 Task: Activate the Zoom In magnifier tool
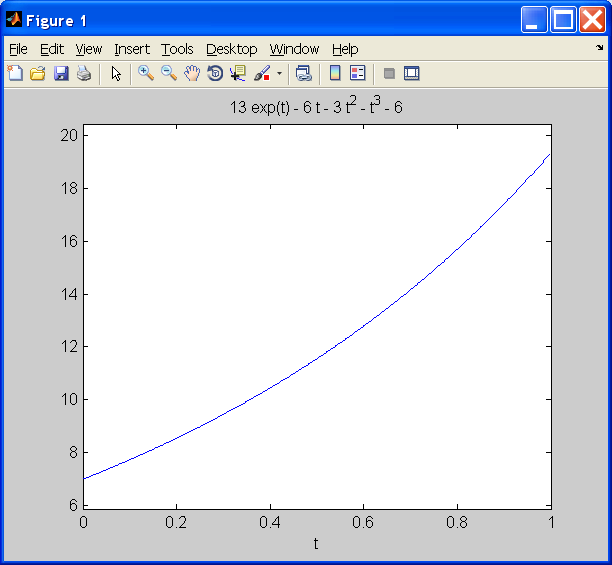point(146,73)
